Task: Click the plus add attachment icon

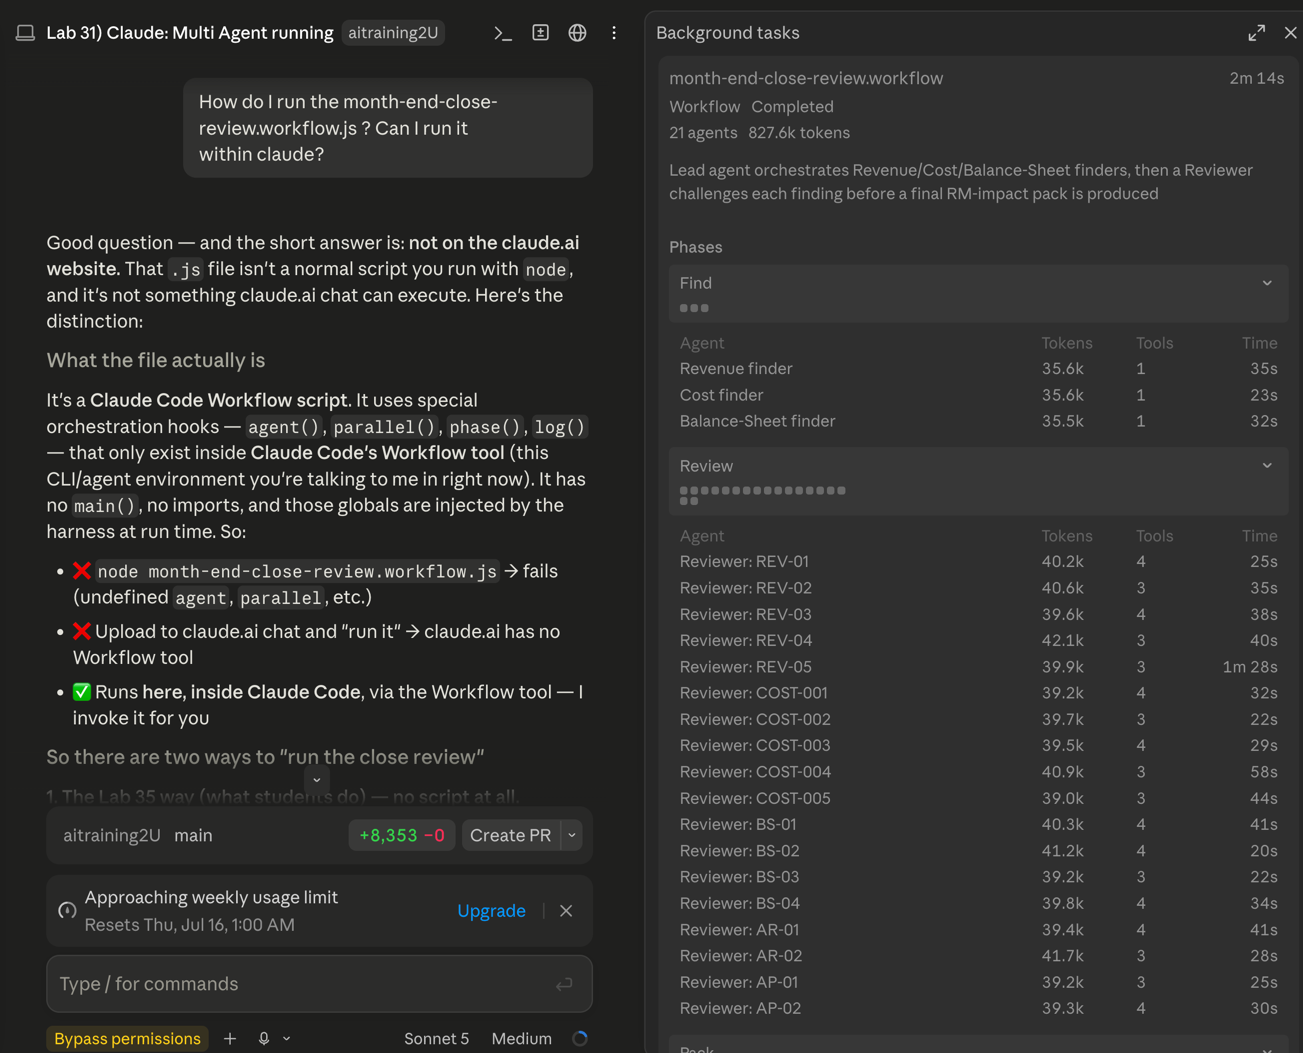Action: click(230, 1039)
